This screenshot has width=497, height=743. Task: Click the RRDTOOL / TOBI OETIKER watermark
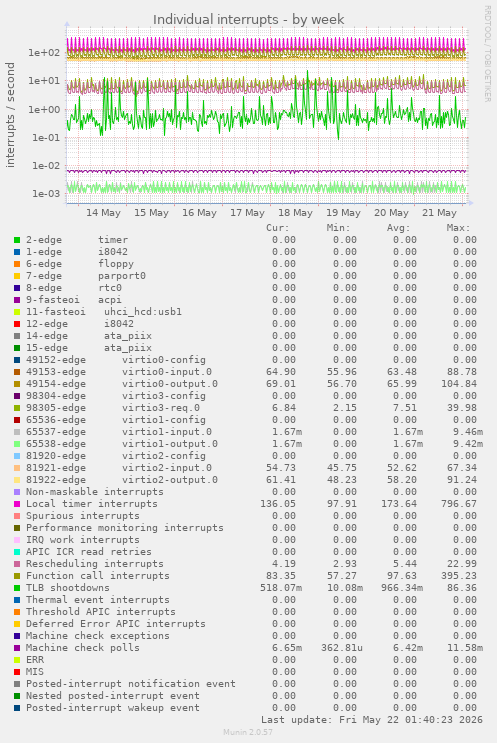click(487, 53)
